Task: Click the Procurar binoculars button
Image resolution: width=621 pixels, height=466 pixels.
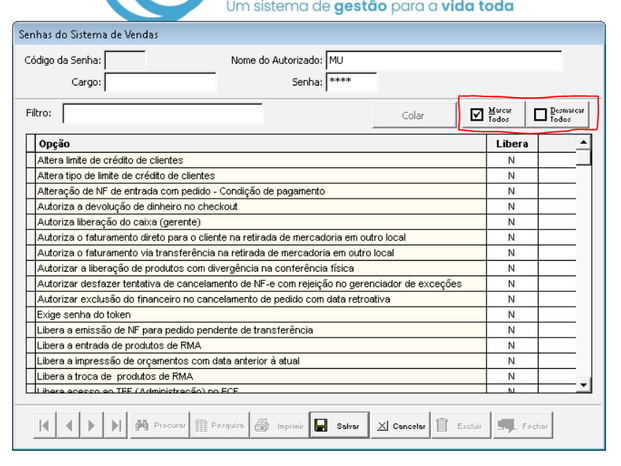Action: pyautogui.click(x=160, y=426)
